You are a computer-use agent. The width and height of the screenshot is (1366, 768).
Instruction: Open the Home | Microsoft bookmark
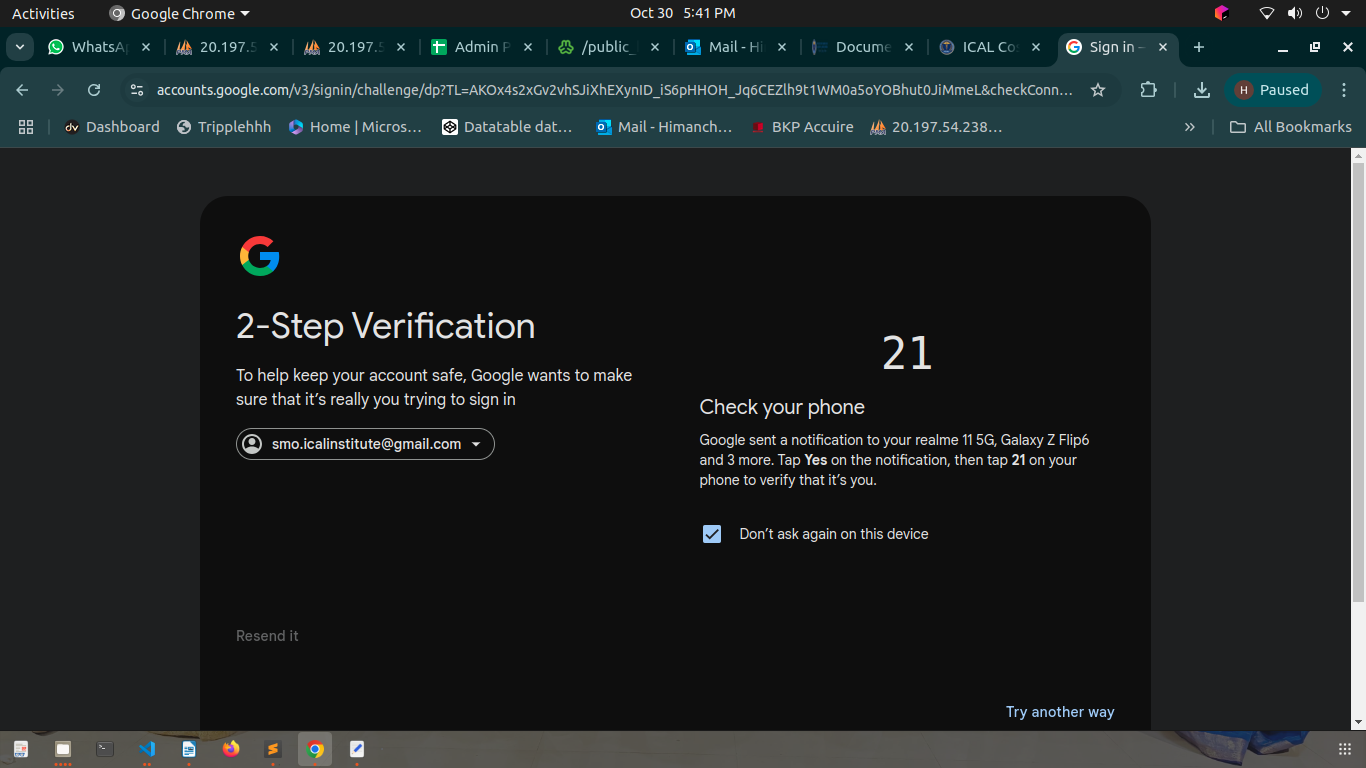pos(355,127)
